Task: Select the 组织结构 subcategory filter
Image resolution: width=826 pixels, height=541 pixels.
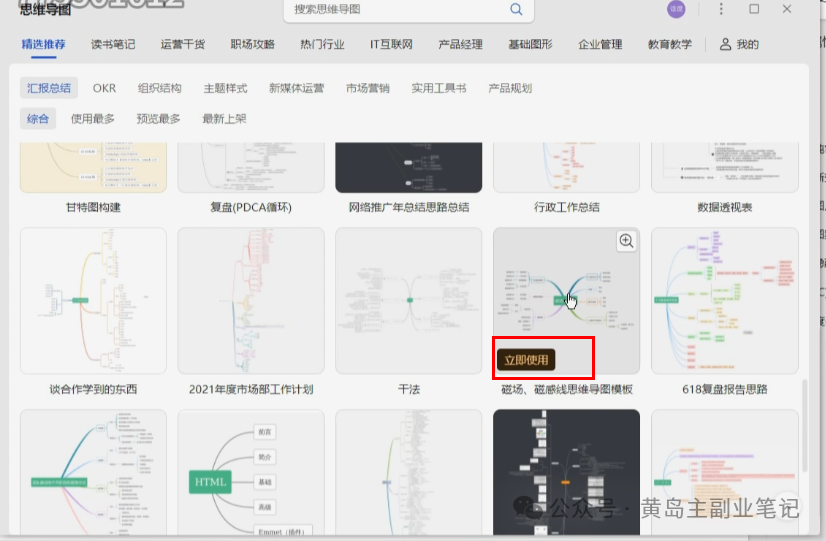Action: [x=160, y=88]
